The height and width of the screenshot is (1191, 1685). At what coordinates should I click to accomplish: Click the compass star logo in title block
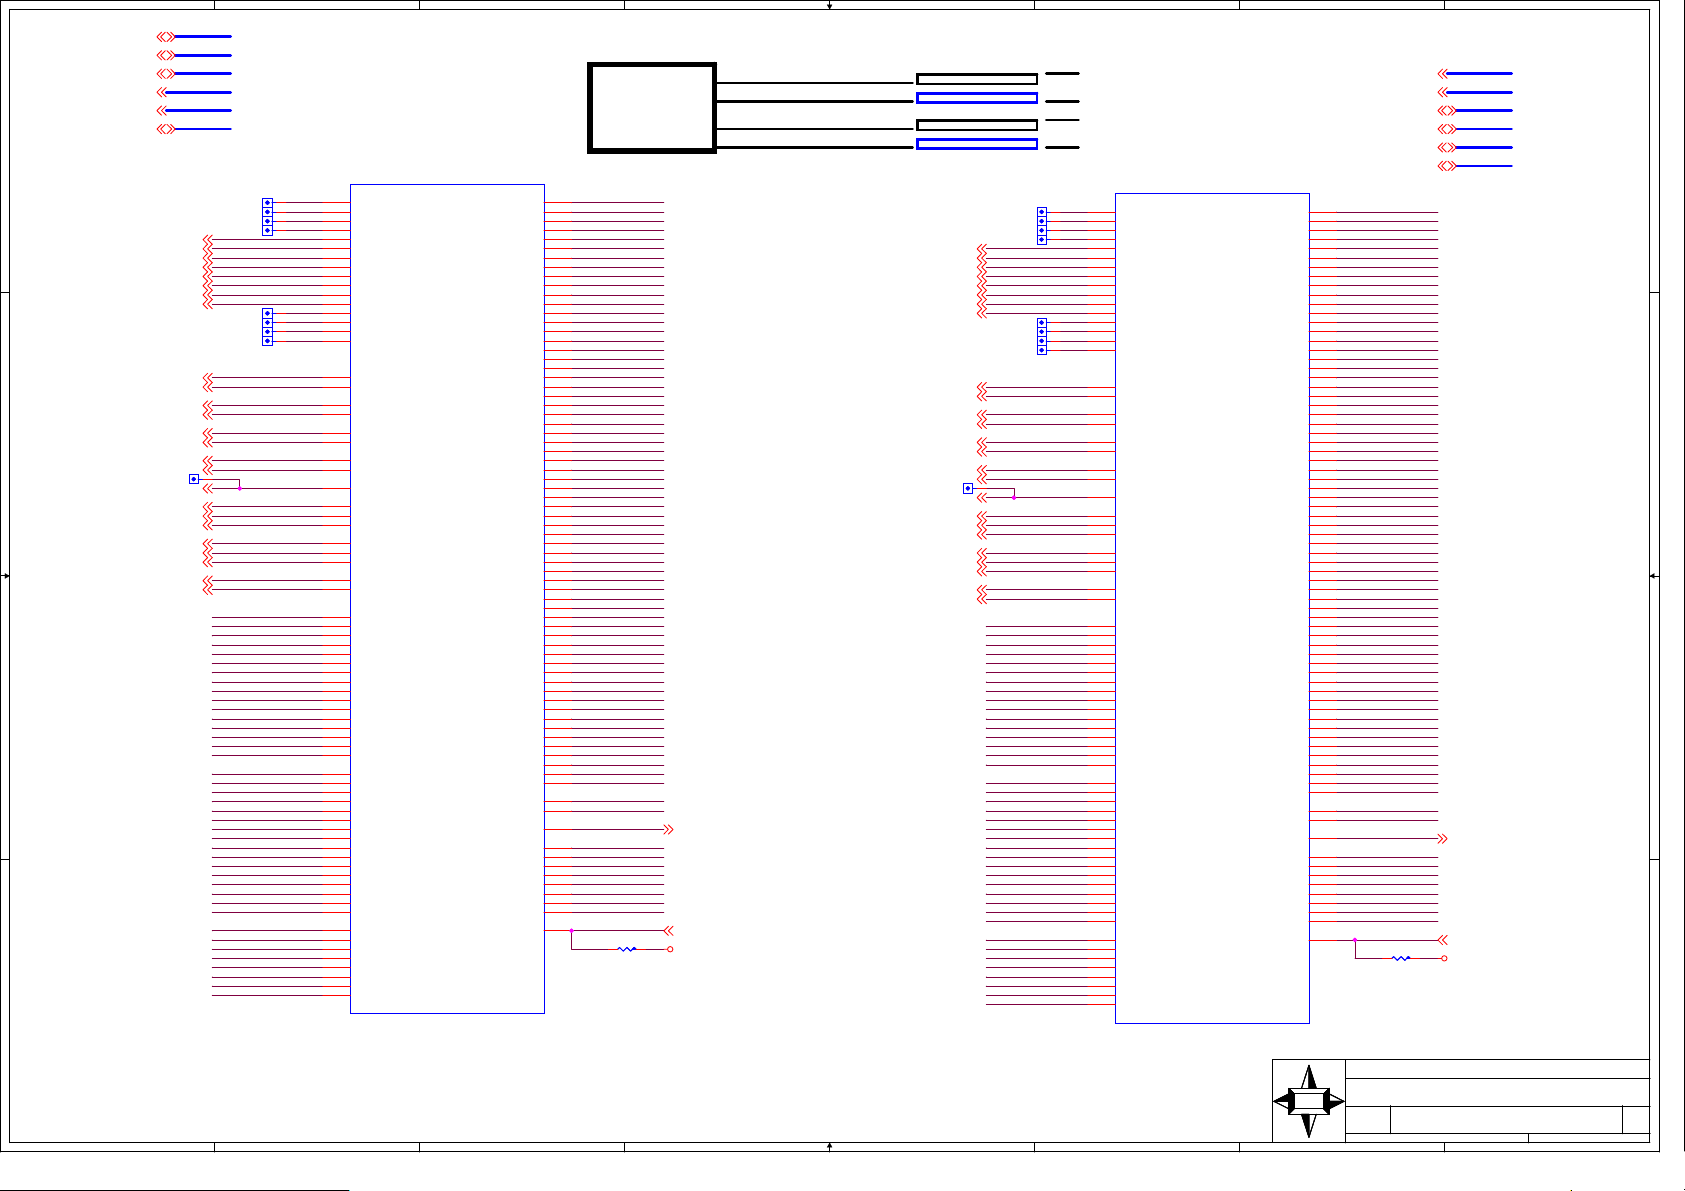[x=1309, y=1101]
